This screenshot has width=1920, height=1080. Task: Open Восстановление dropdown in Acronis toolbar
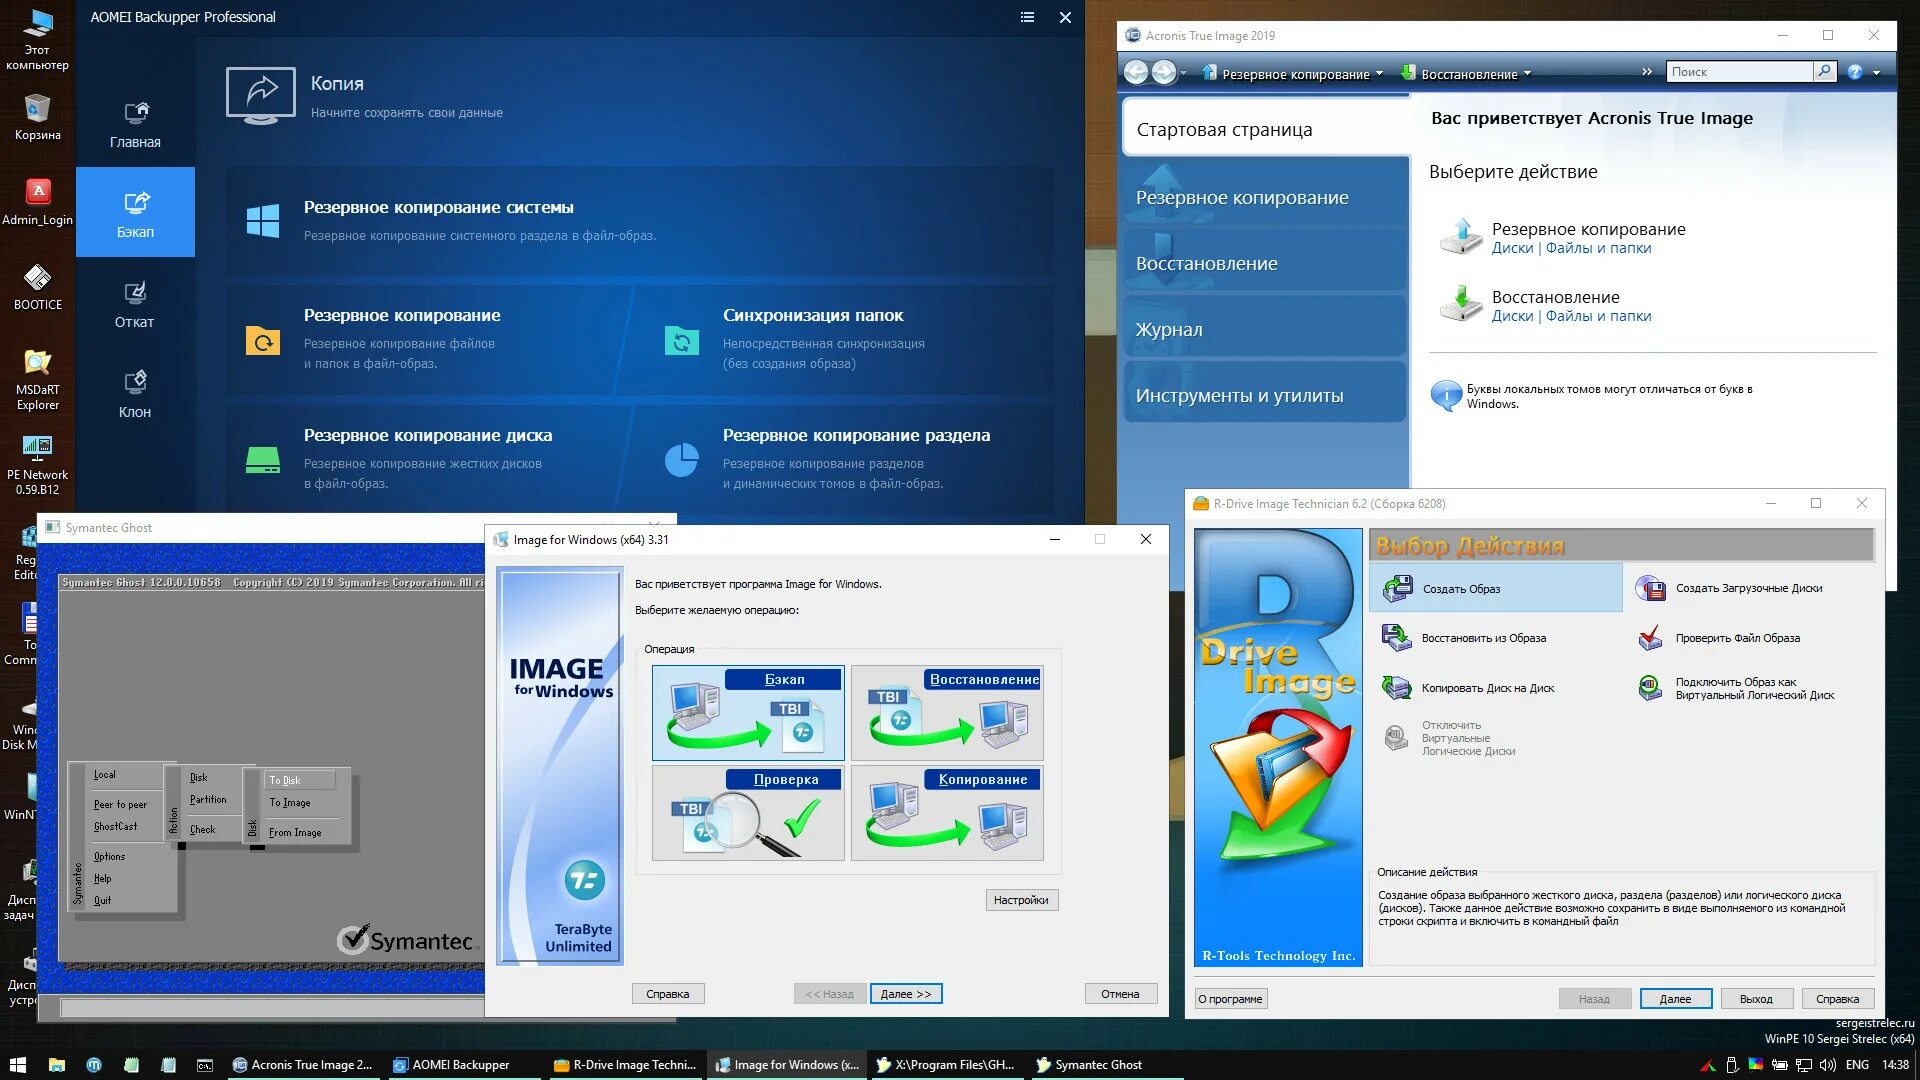click(x=1466, y=73)
